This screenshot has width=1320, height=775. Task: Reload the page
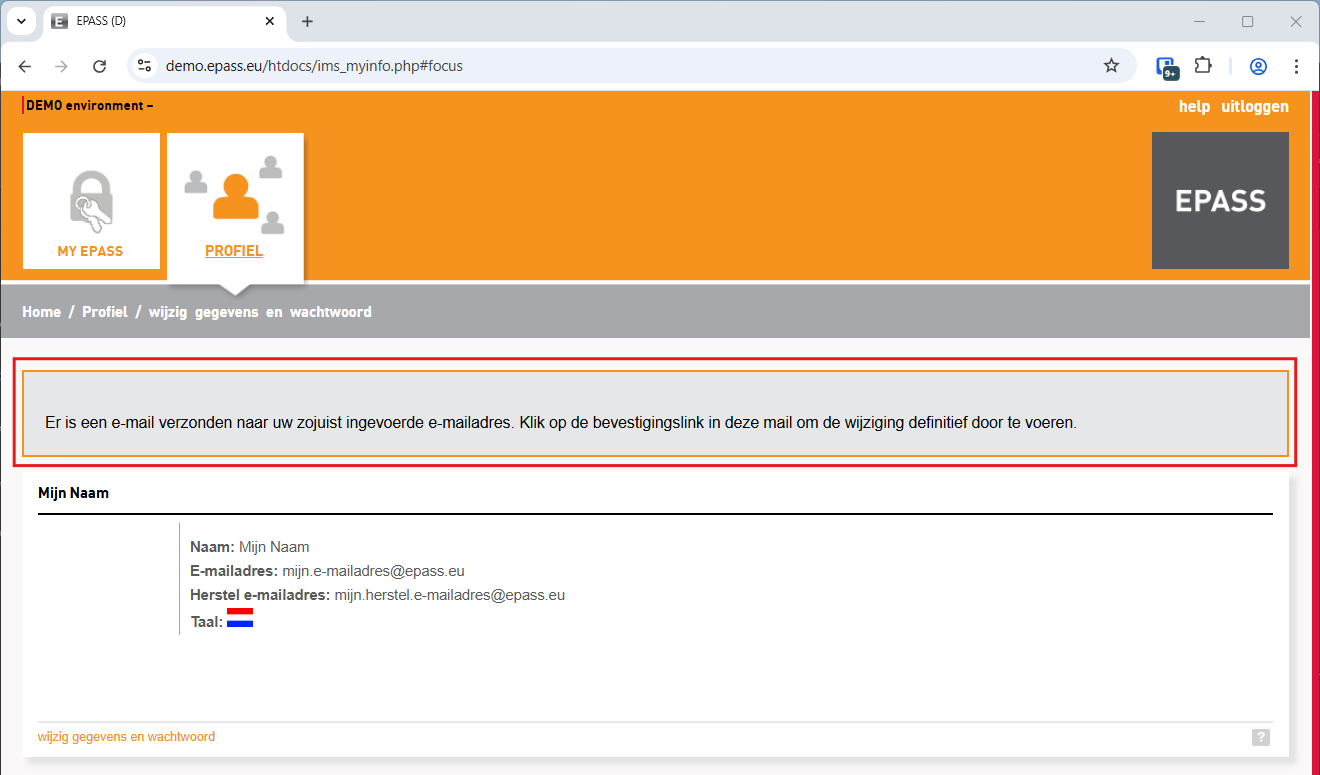coord(99,66)
